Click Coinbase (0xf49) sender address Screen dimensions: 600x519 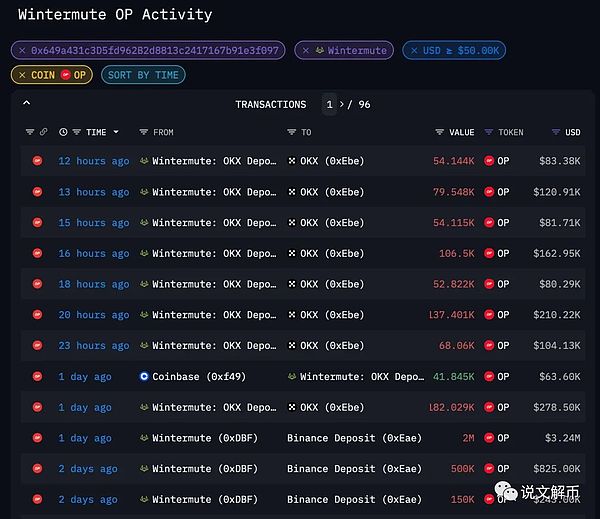tap(199, 377)
